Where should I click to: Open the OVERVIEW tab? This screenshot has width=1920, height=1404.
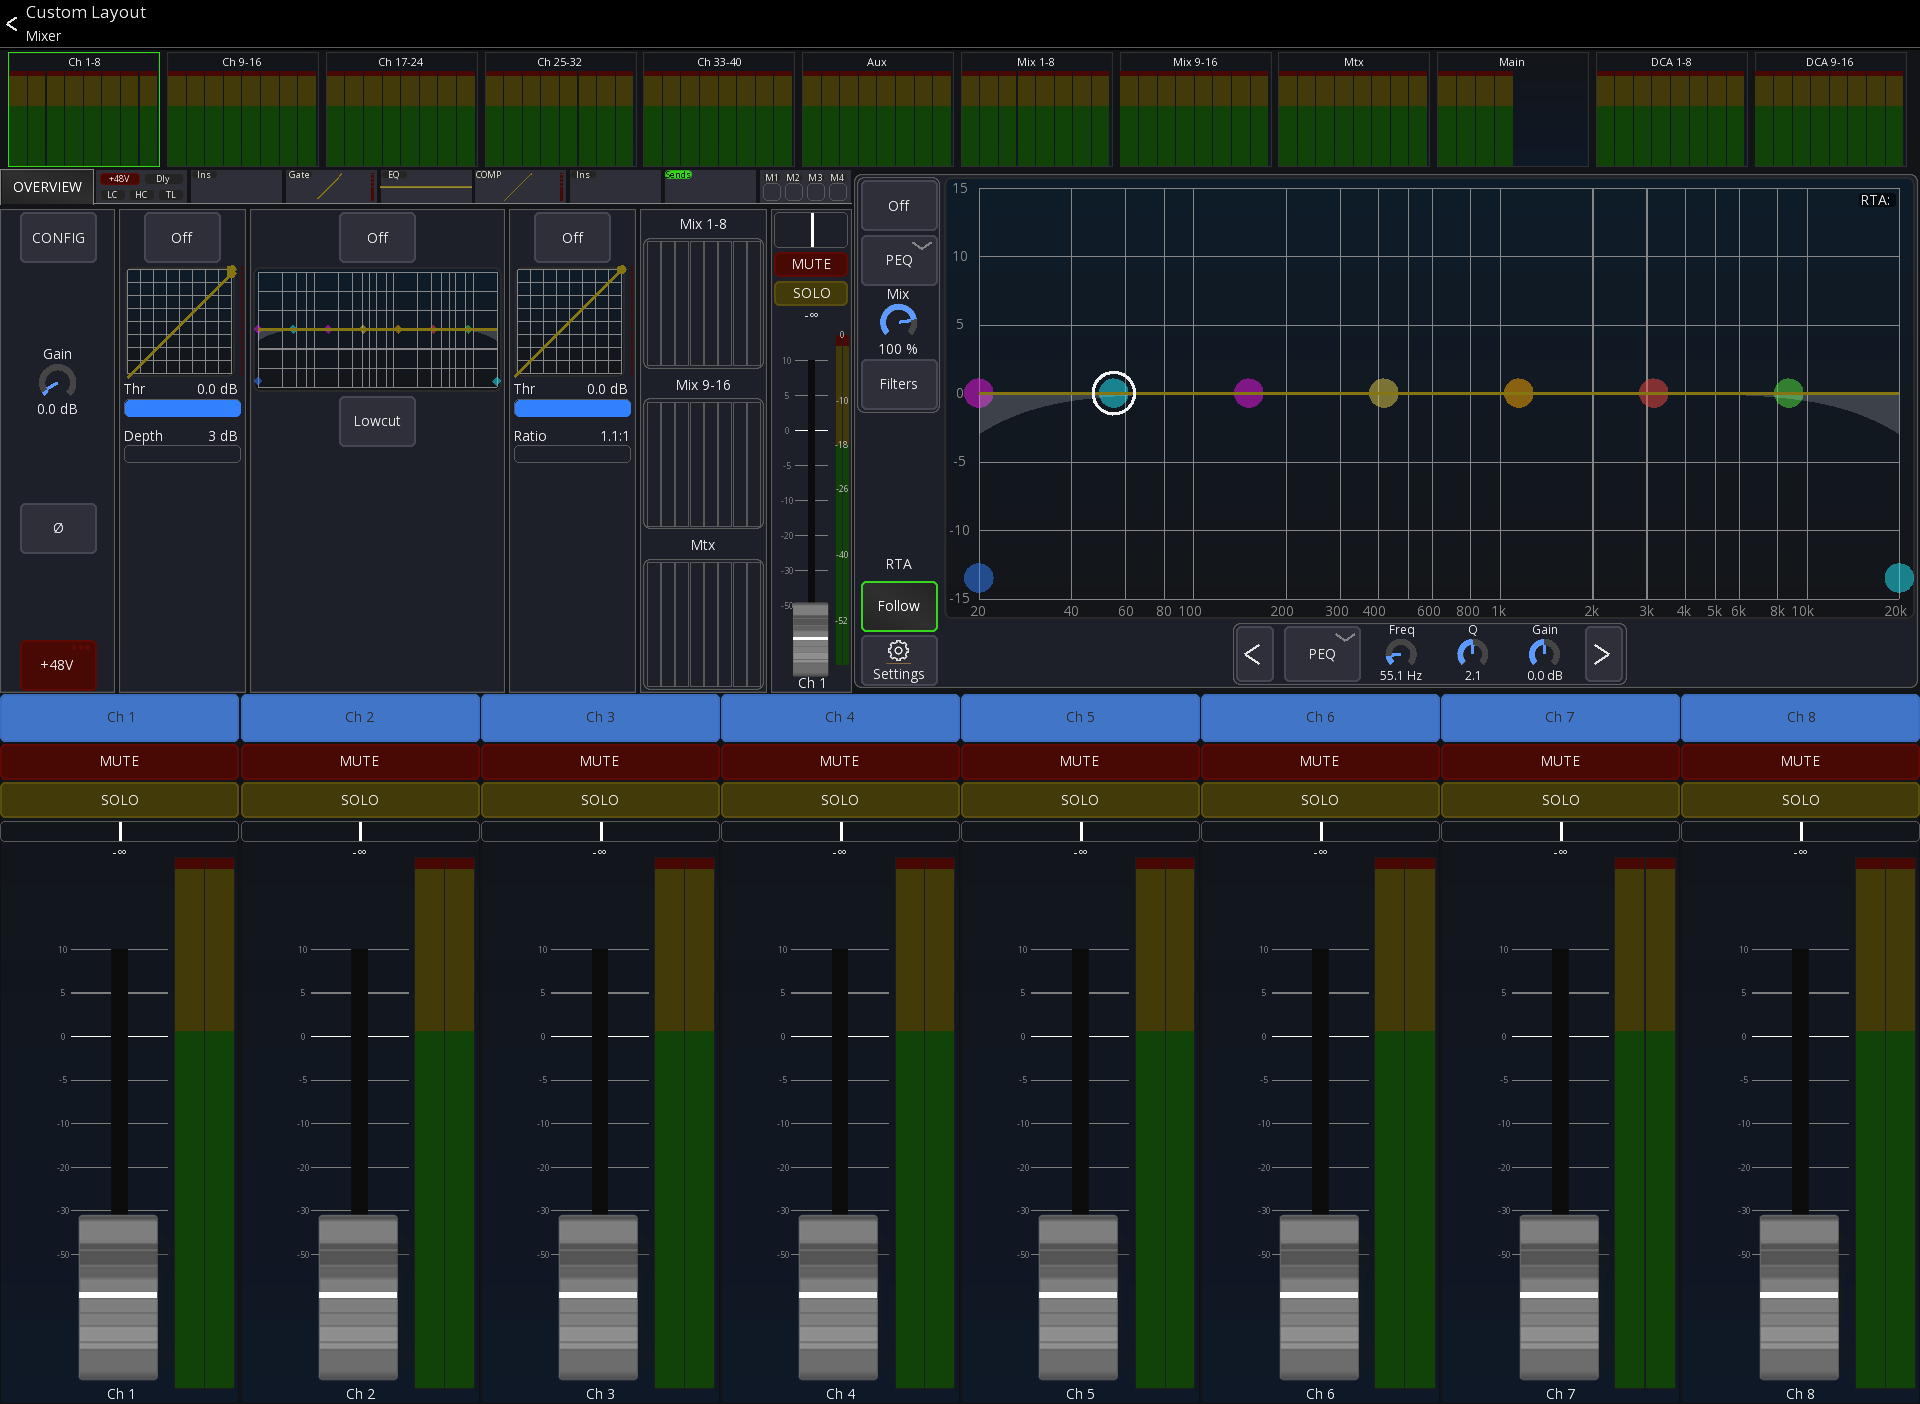[x=47, y=187]
